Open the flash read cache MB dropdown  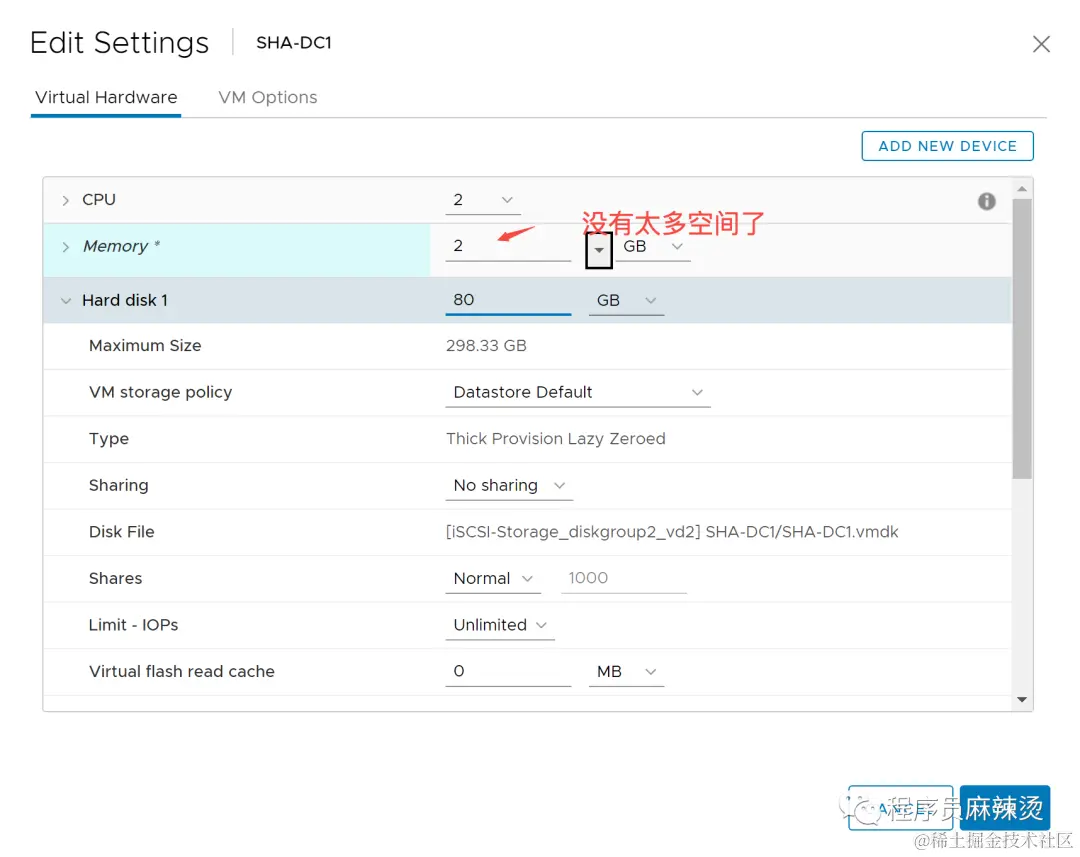pyautogui.click(x=626, y=672)
